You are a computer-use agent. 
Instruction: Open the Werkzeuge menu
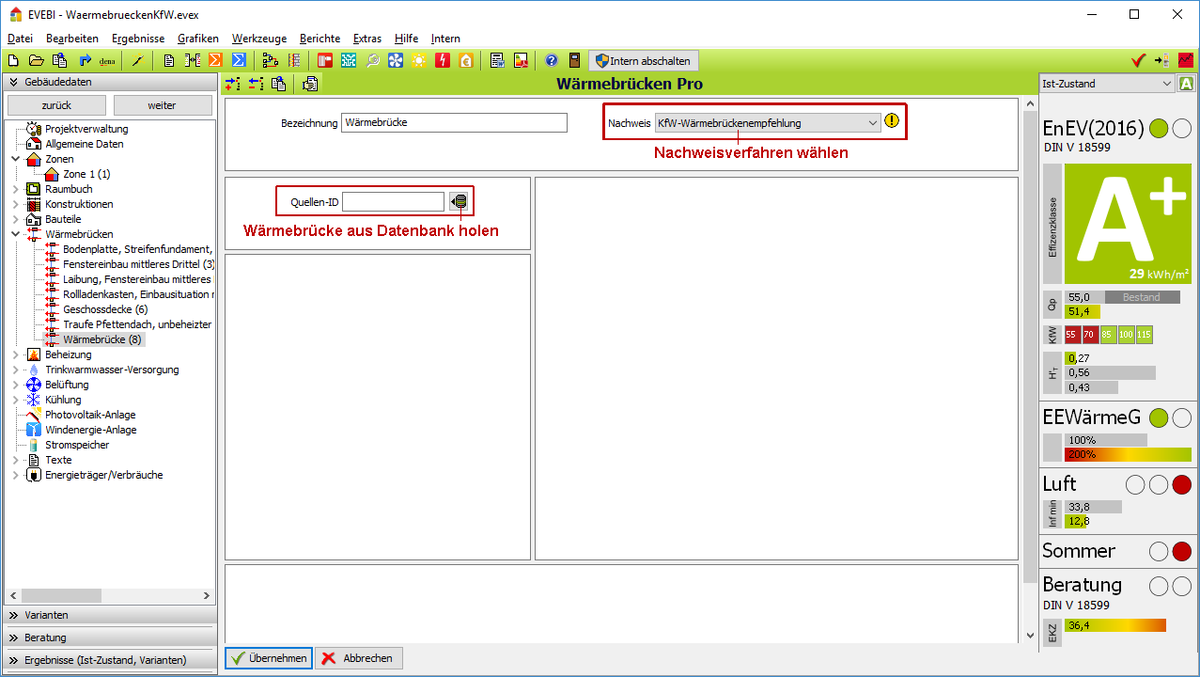tap(258, 38)
